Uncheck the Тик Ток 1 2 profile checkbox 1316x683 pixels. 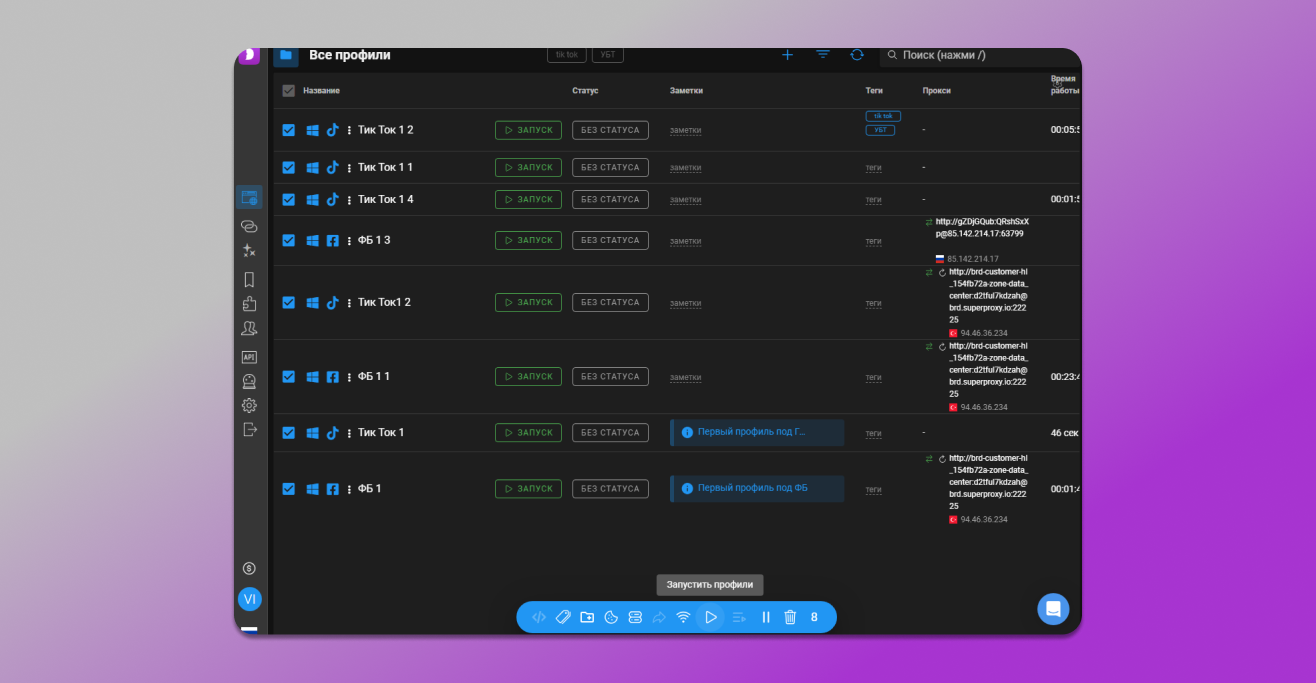(x=289, y=130)
